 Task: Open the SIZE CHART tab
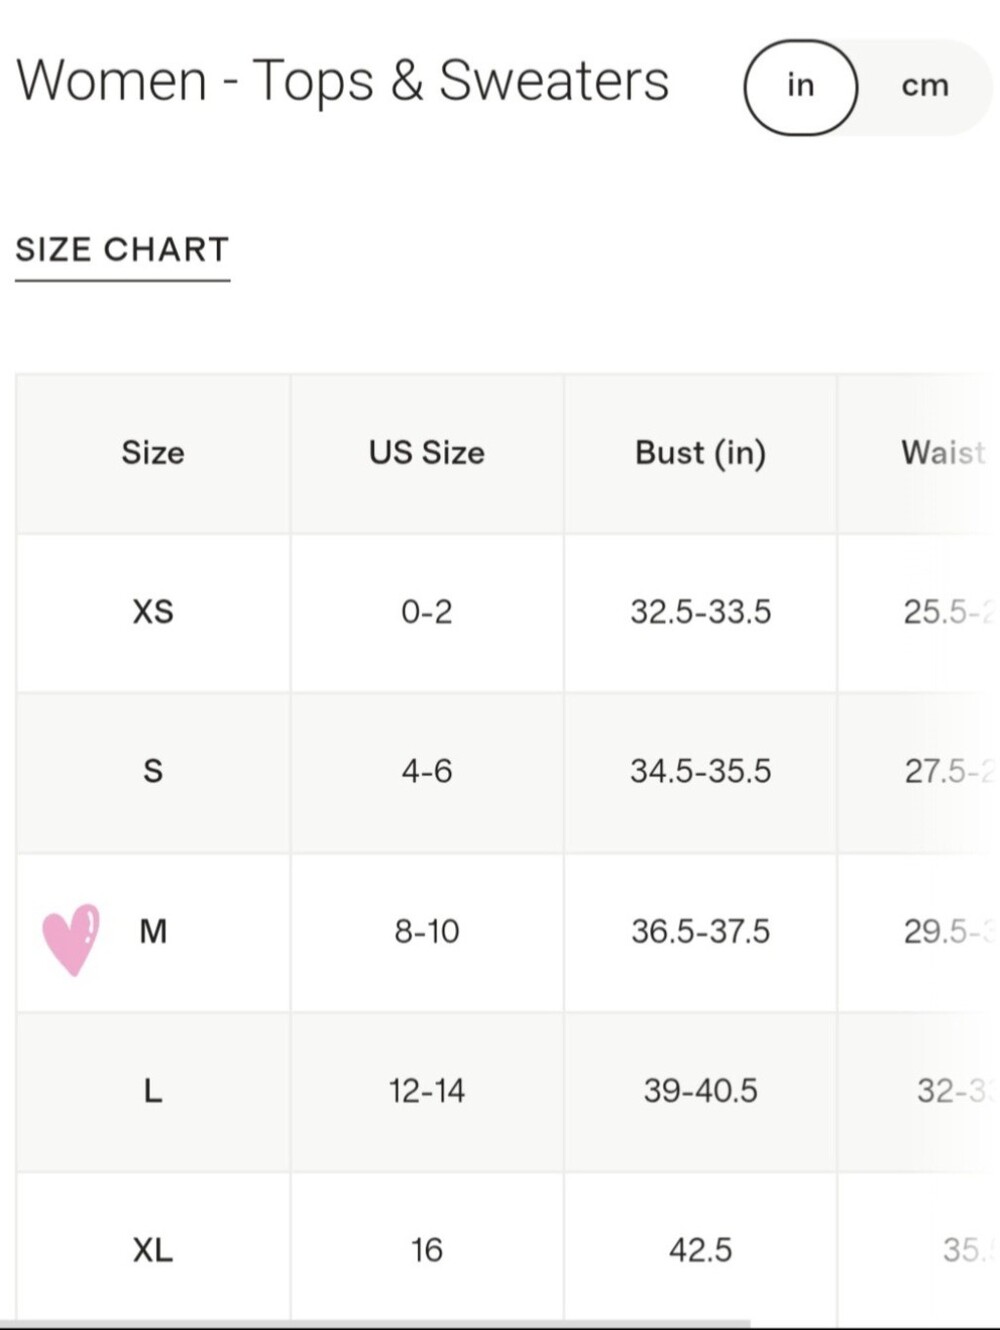tap(122, 249)
